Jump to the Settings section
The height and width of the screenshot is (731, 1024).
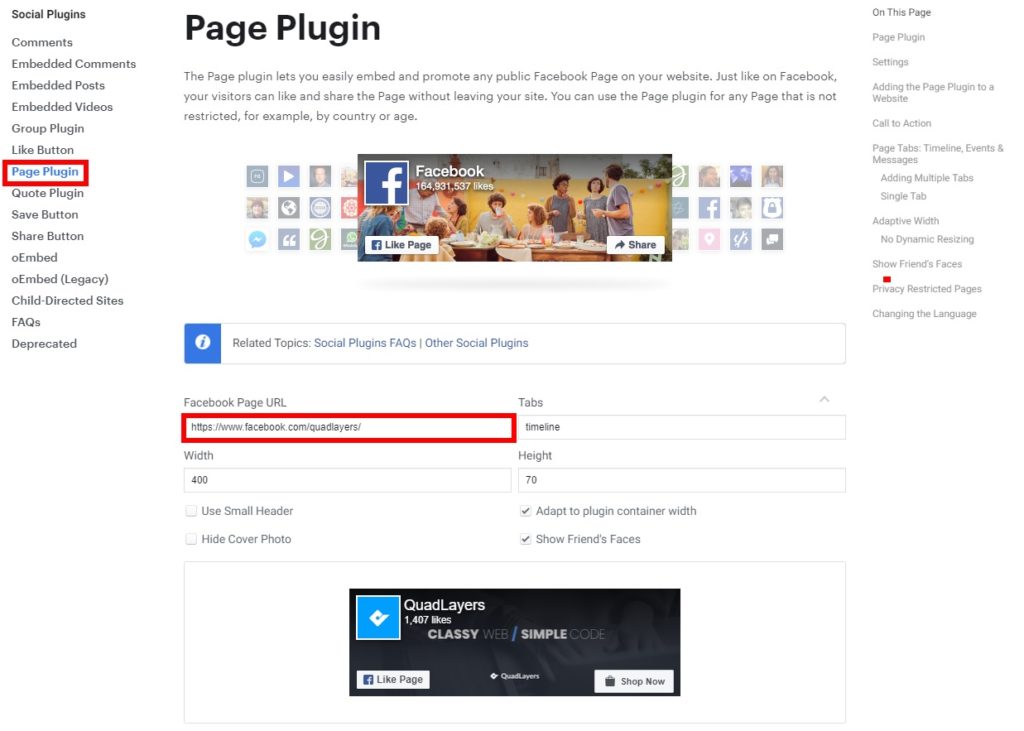890,62
